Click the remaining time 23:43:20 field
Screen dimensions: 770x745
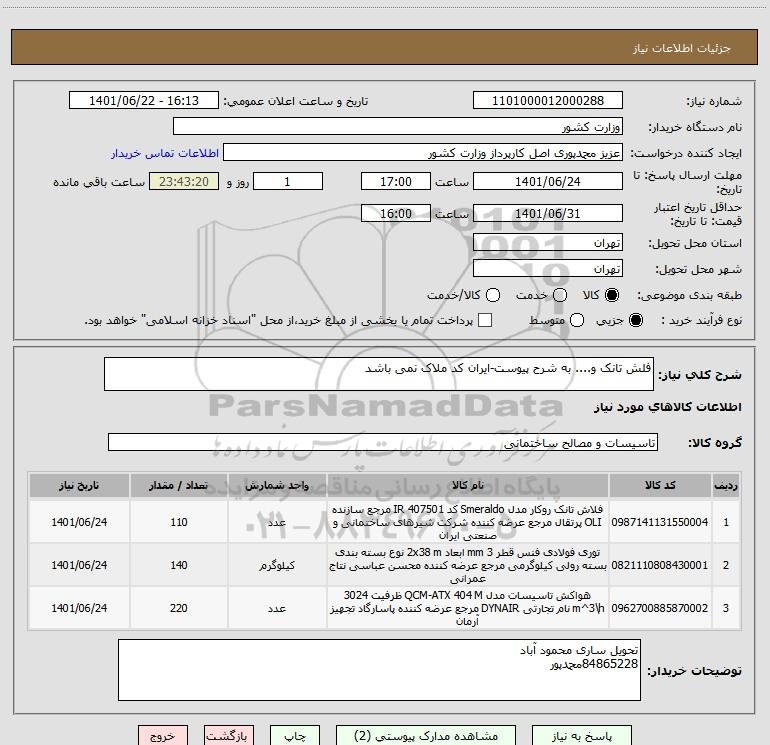(184, 181)
